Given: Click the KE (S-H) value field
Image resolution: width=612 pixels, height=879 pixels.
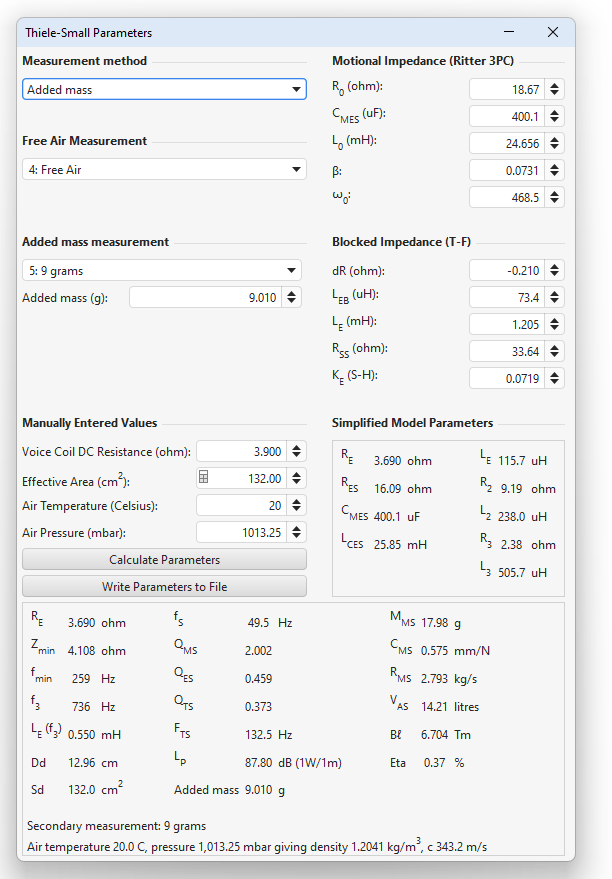Looking at the screenshot, I should (507, 378).
